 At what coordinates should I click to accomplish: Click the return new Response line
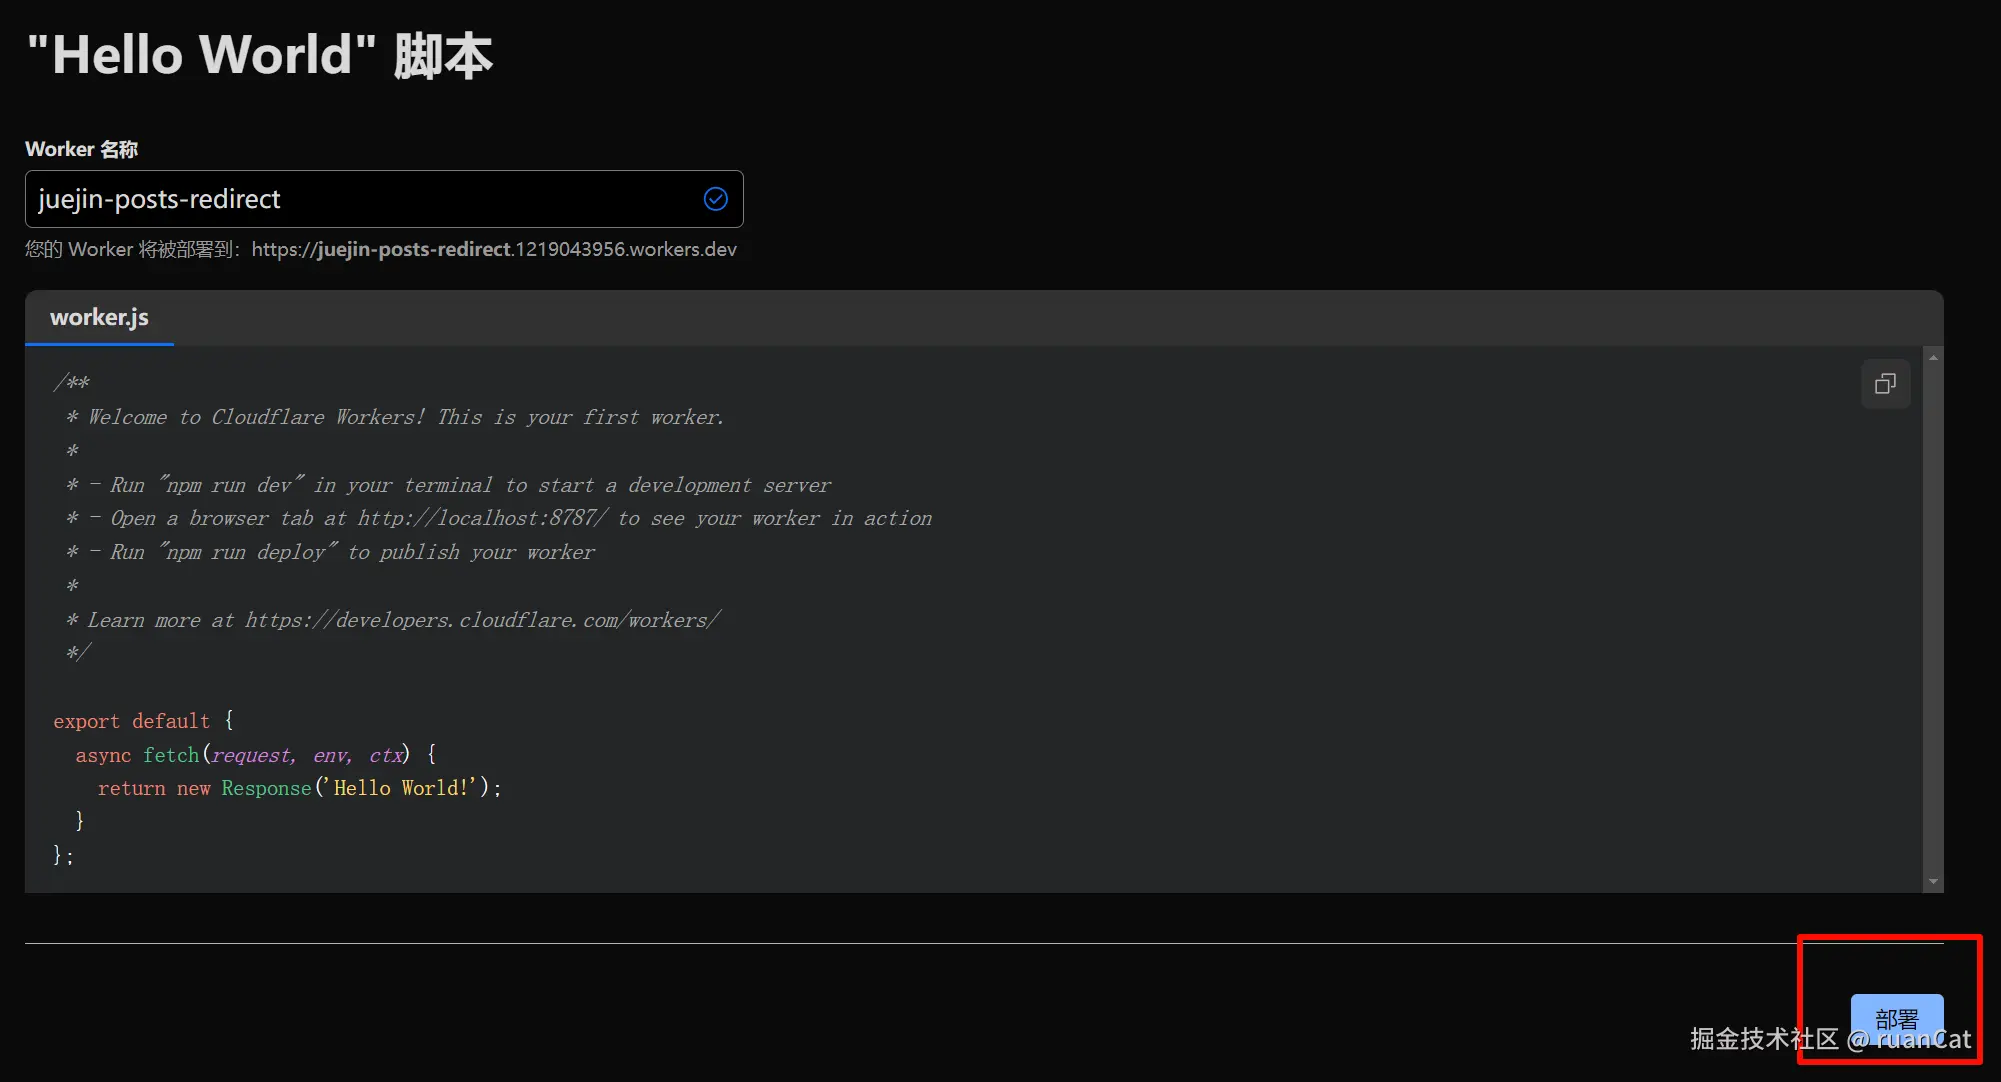299,788
